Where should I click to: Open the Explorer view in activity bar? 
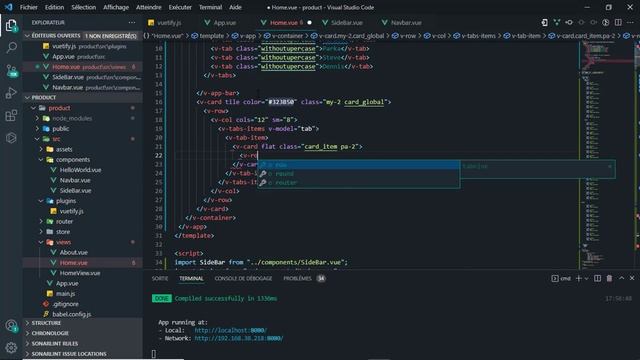pos(11,26)
